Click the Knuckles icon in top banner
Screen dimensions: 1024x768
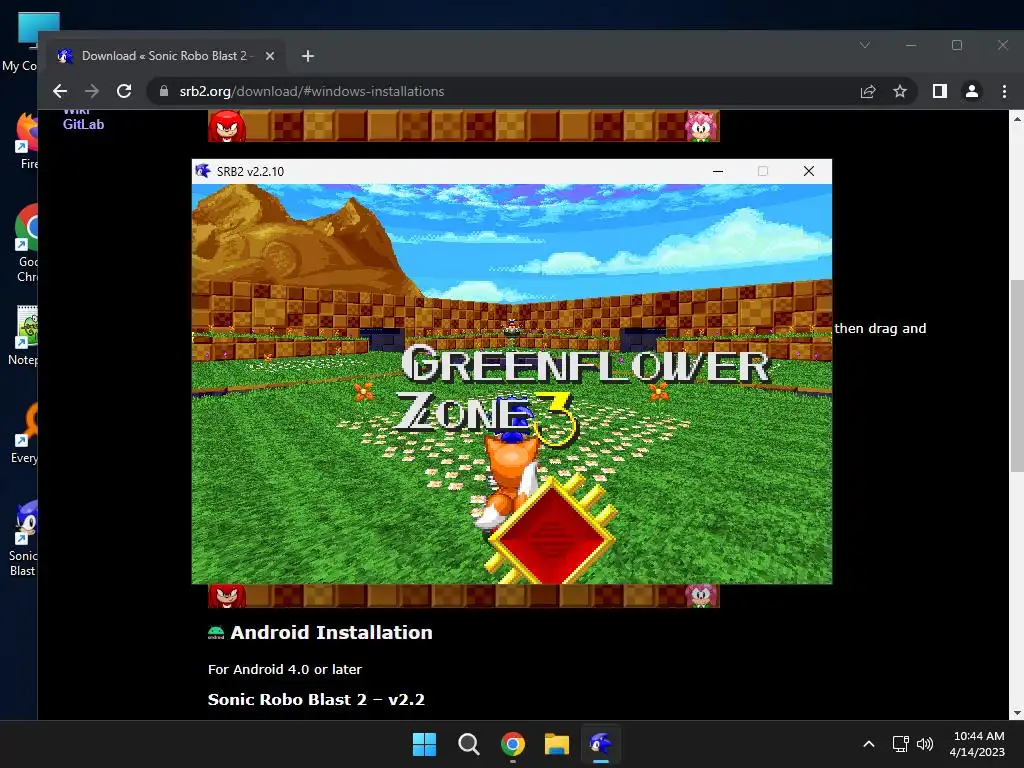(x=227, y=125)
